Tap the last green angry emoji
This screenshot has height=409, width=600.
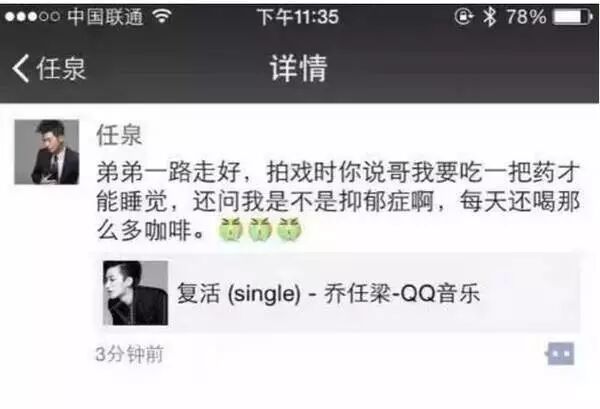click(x=289, y=230)
